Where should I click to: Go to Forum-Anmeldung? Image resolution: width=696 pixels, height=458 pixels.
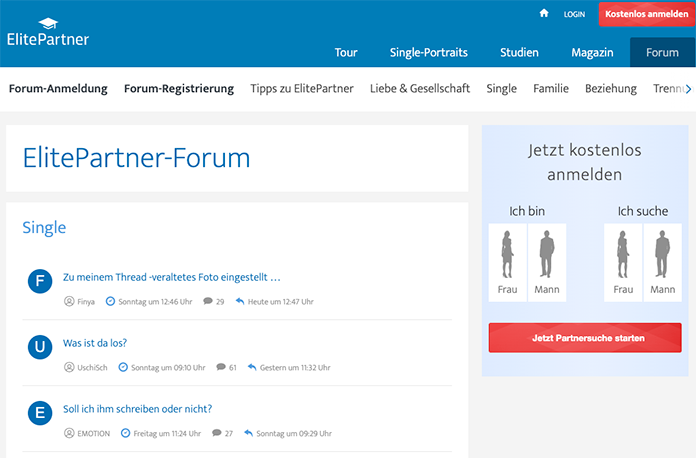click(x=58, y=88)
